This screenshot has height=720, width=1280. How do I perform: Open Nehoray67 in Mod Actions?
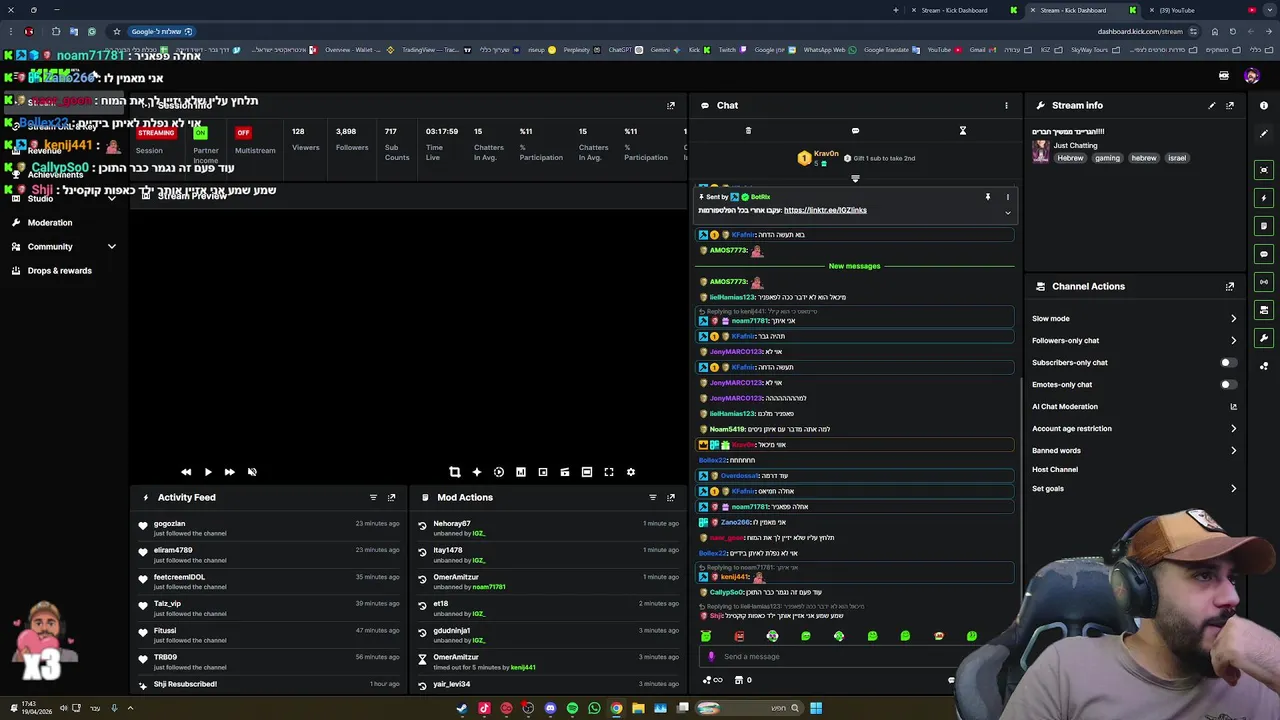(x=452, y=524)
